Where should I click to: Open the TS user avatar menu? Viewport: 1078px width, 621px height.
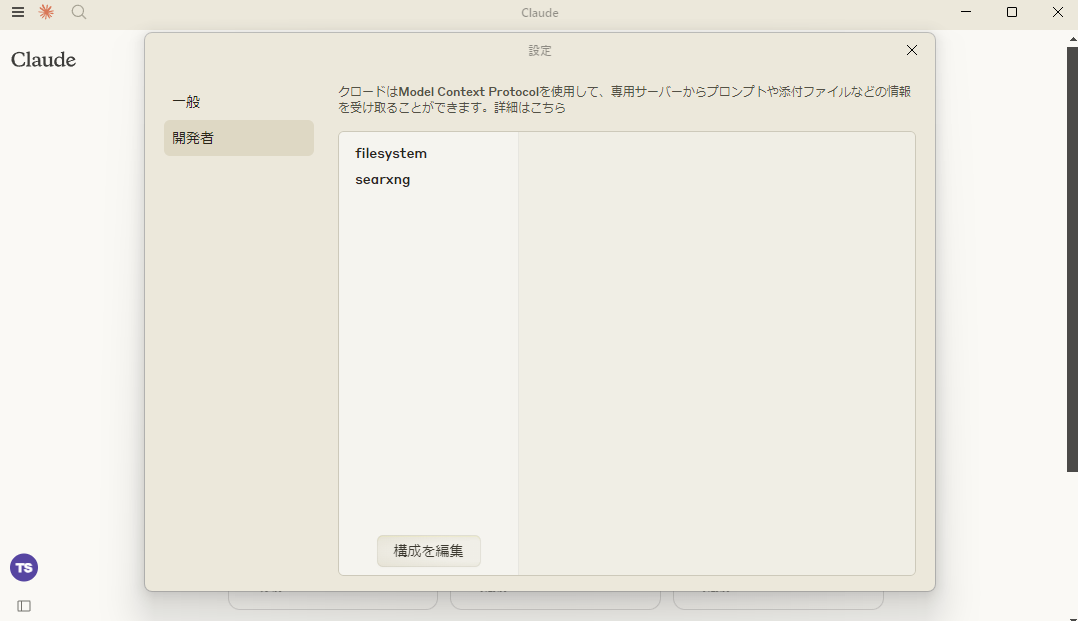(x=24, y=567)
